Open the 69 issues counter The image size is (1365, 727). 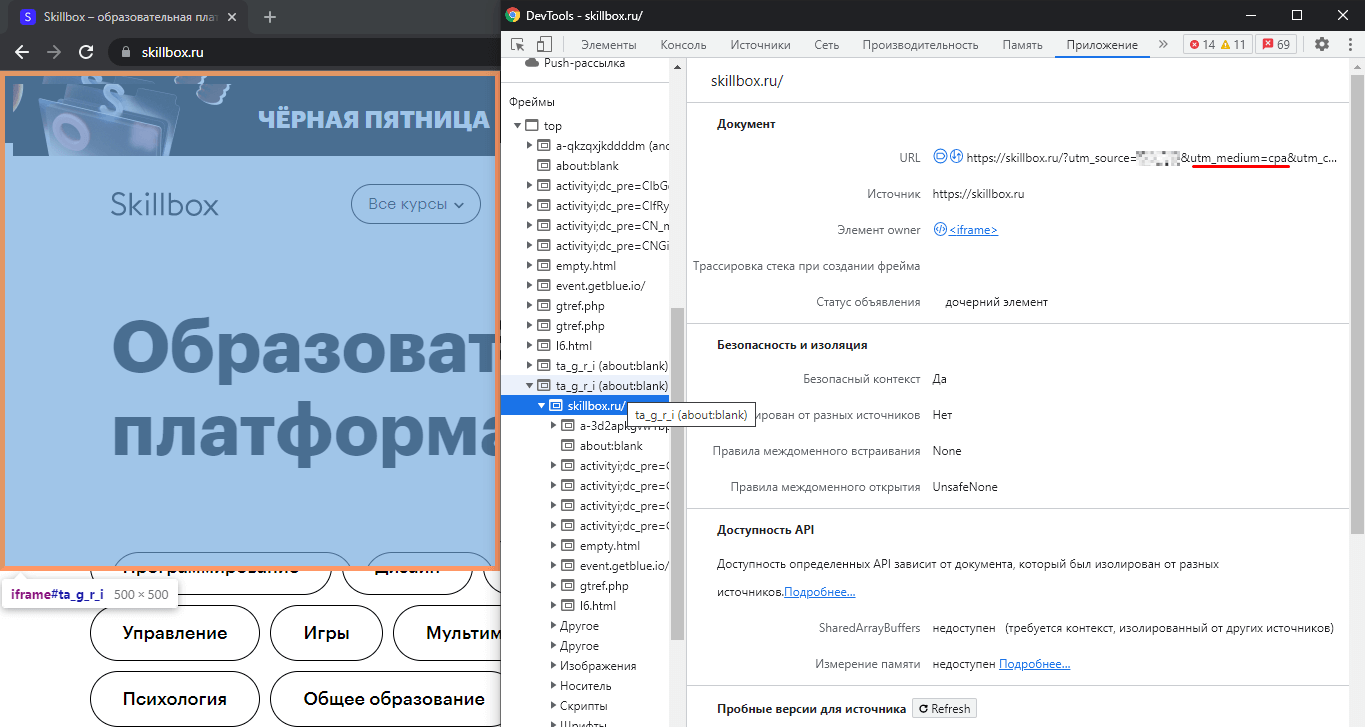(1276, 44)
